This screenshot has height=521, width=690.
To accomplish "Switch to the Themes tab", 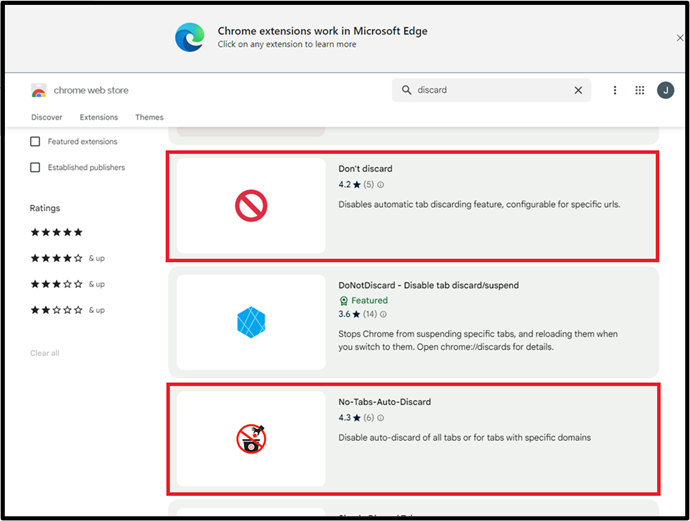I will [149, 117].
